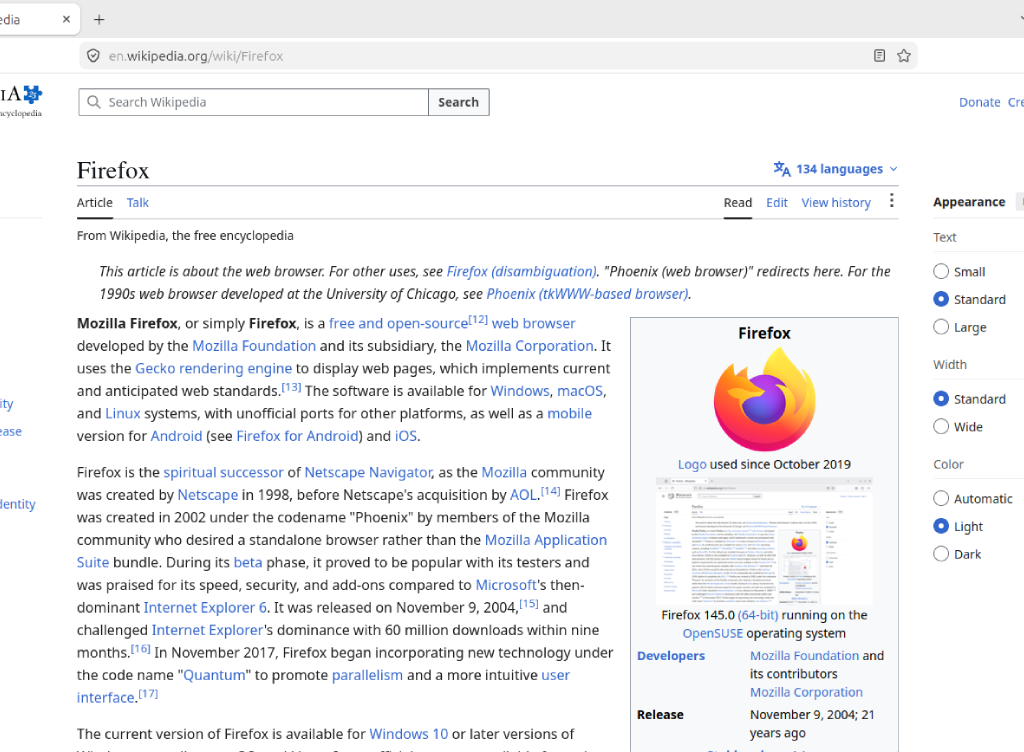Toggle reader view icon in address bar
Screen dimensions: 1024x752
click(x=880, y=56)
